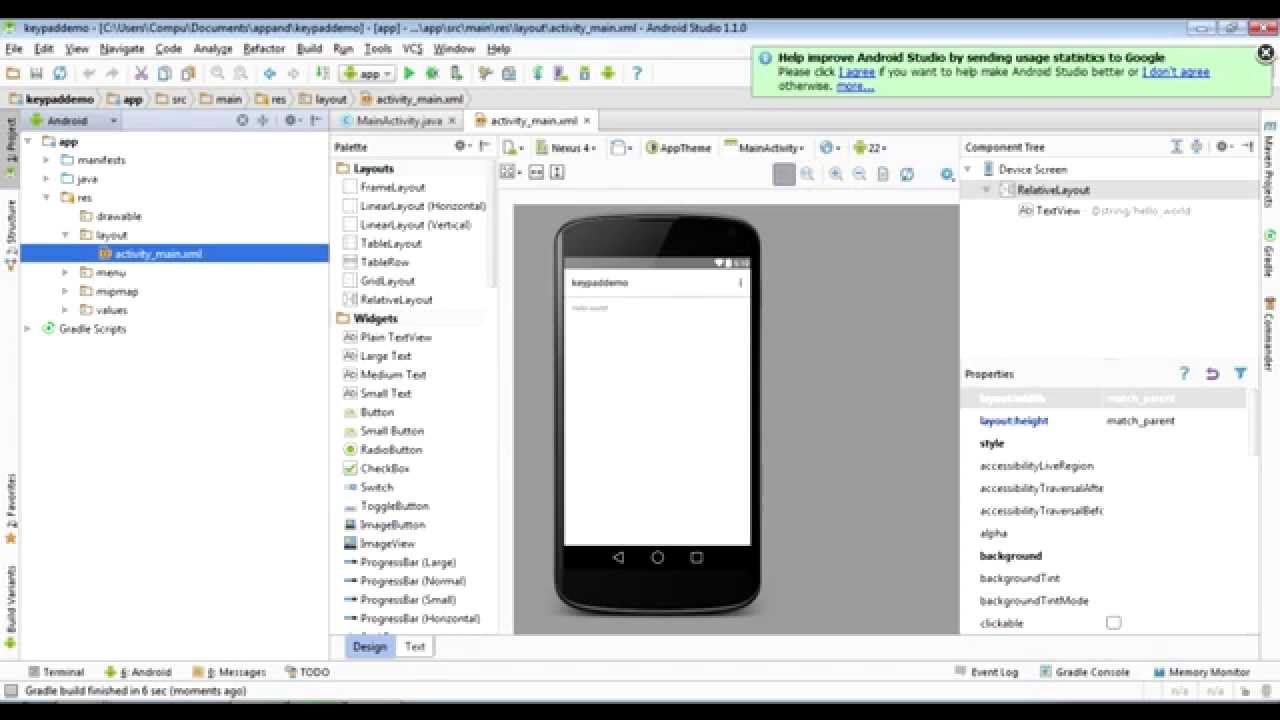The width and height of the screenshot is (1280, 720).
Task: Click the Debug app bug icon
Action: pos(433,73)
